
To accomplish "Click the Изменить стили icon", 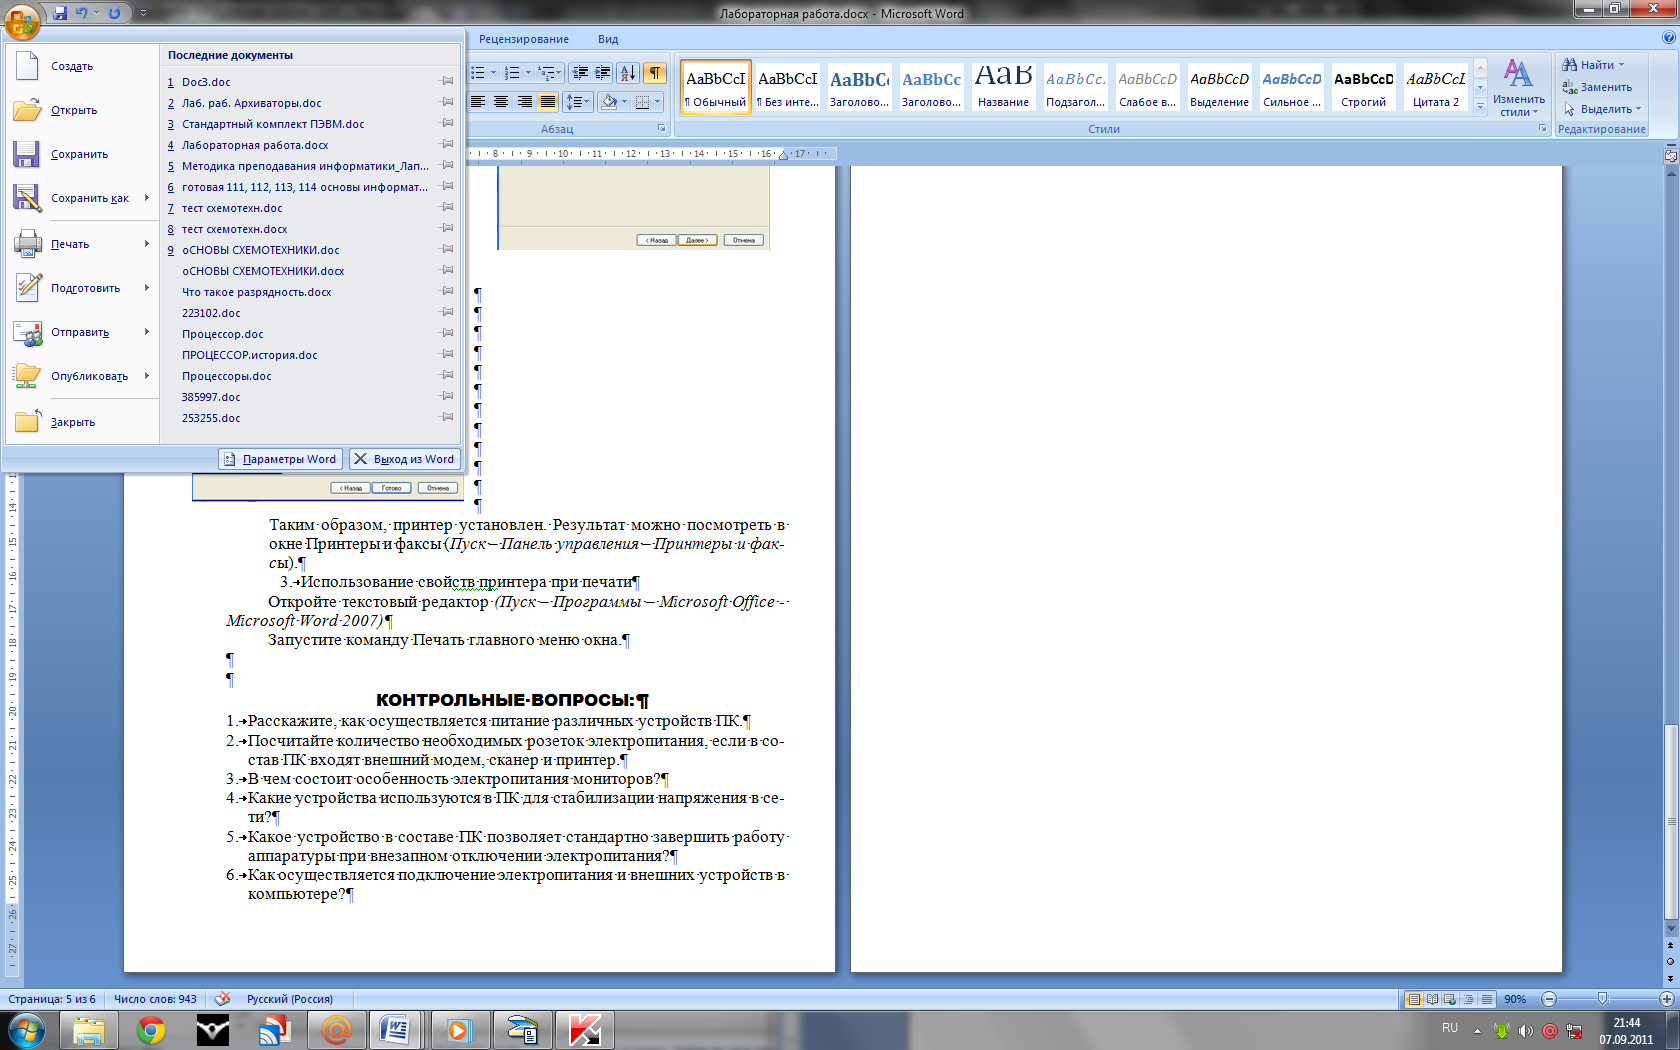I will tap(1518, 87).
